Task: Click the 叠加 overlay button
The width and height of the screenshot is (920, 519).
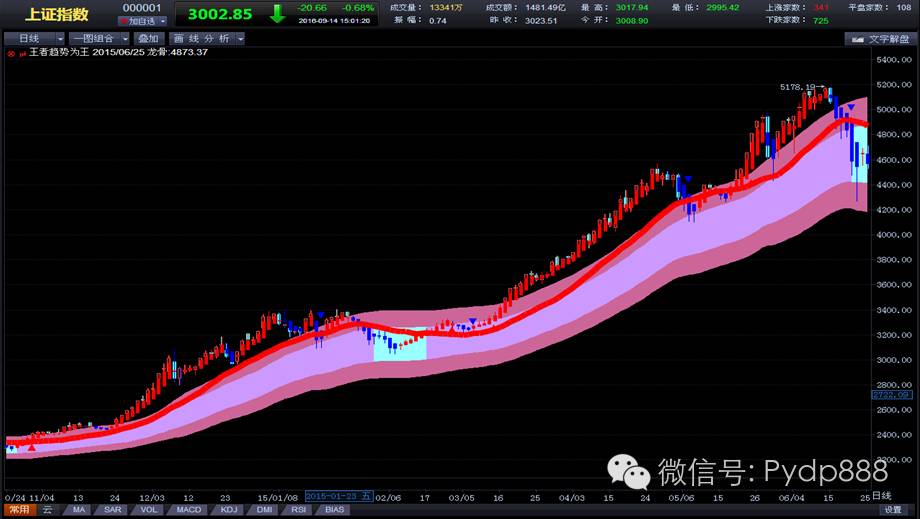Action: [x=148, y=39]
